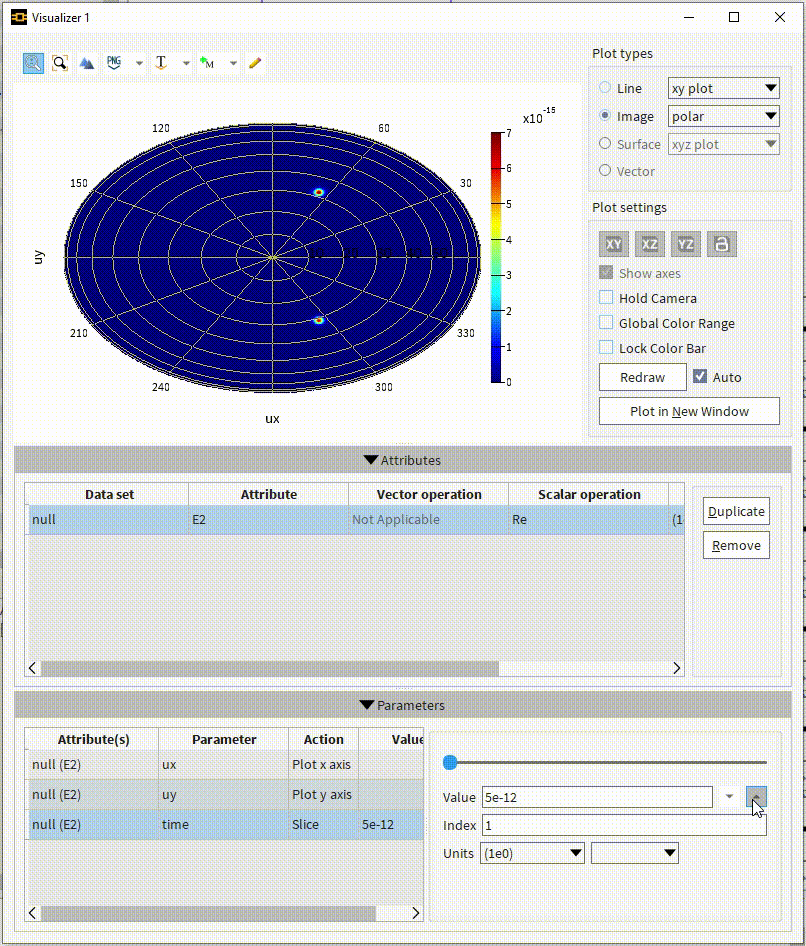
Task: Set view to YZ plane
Action: tap(686, 244)
